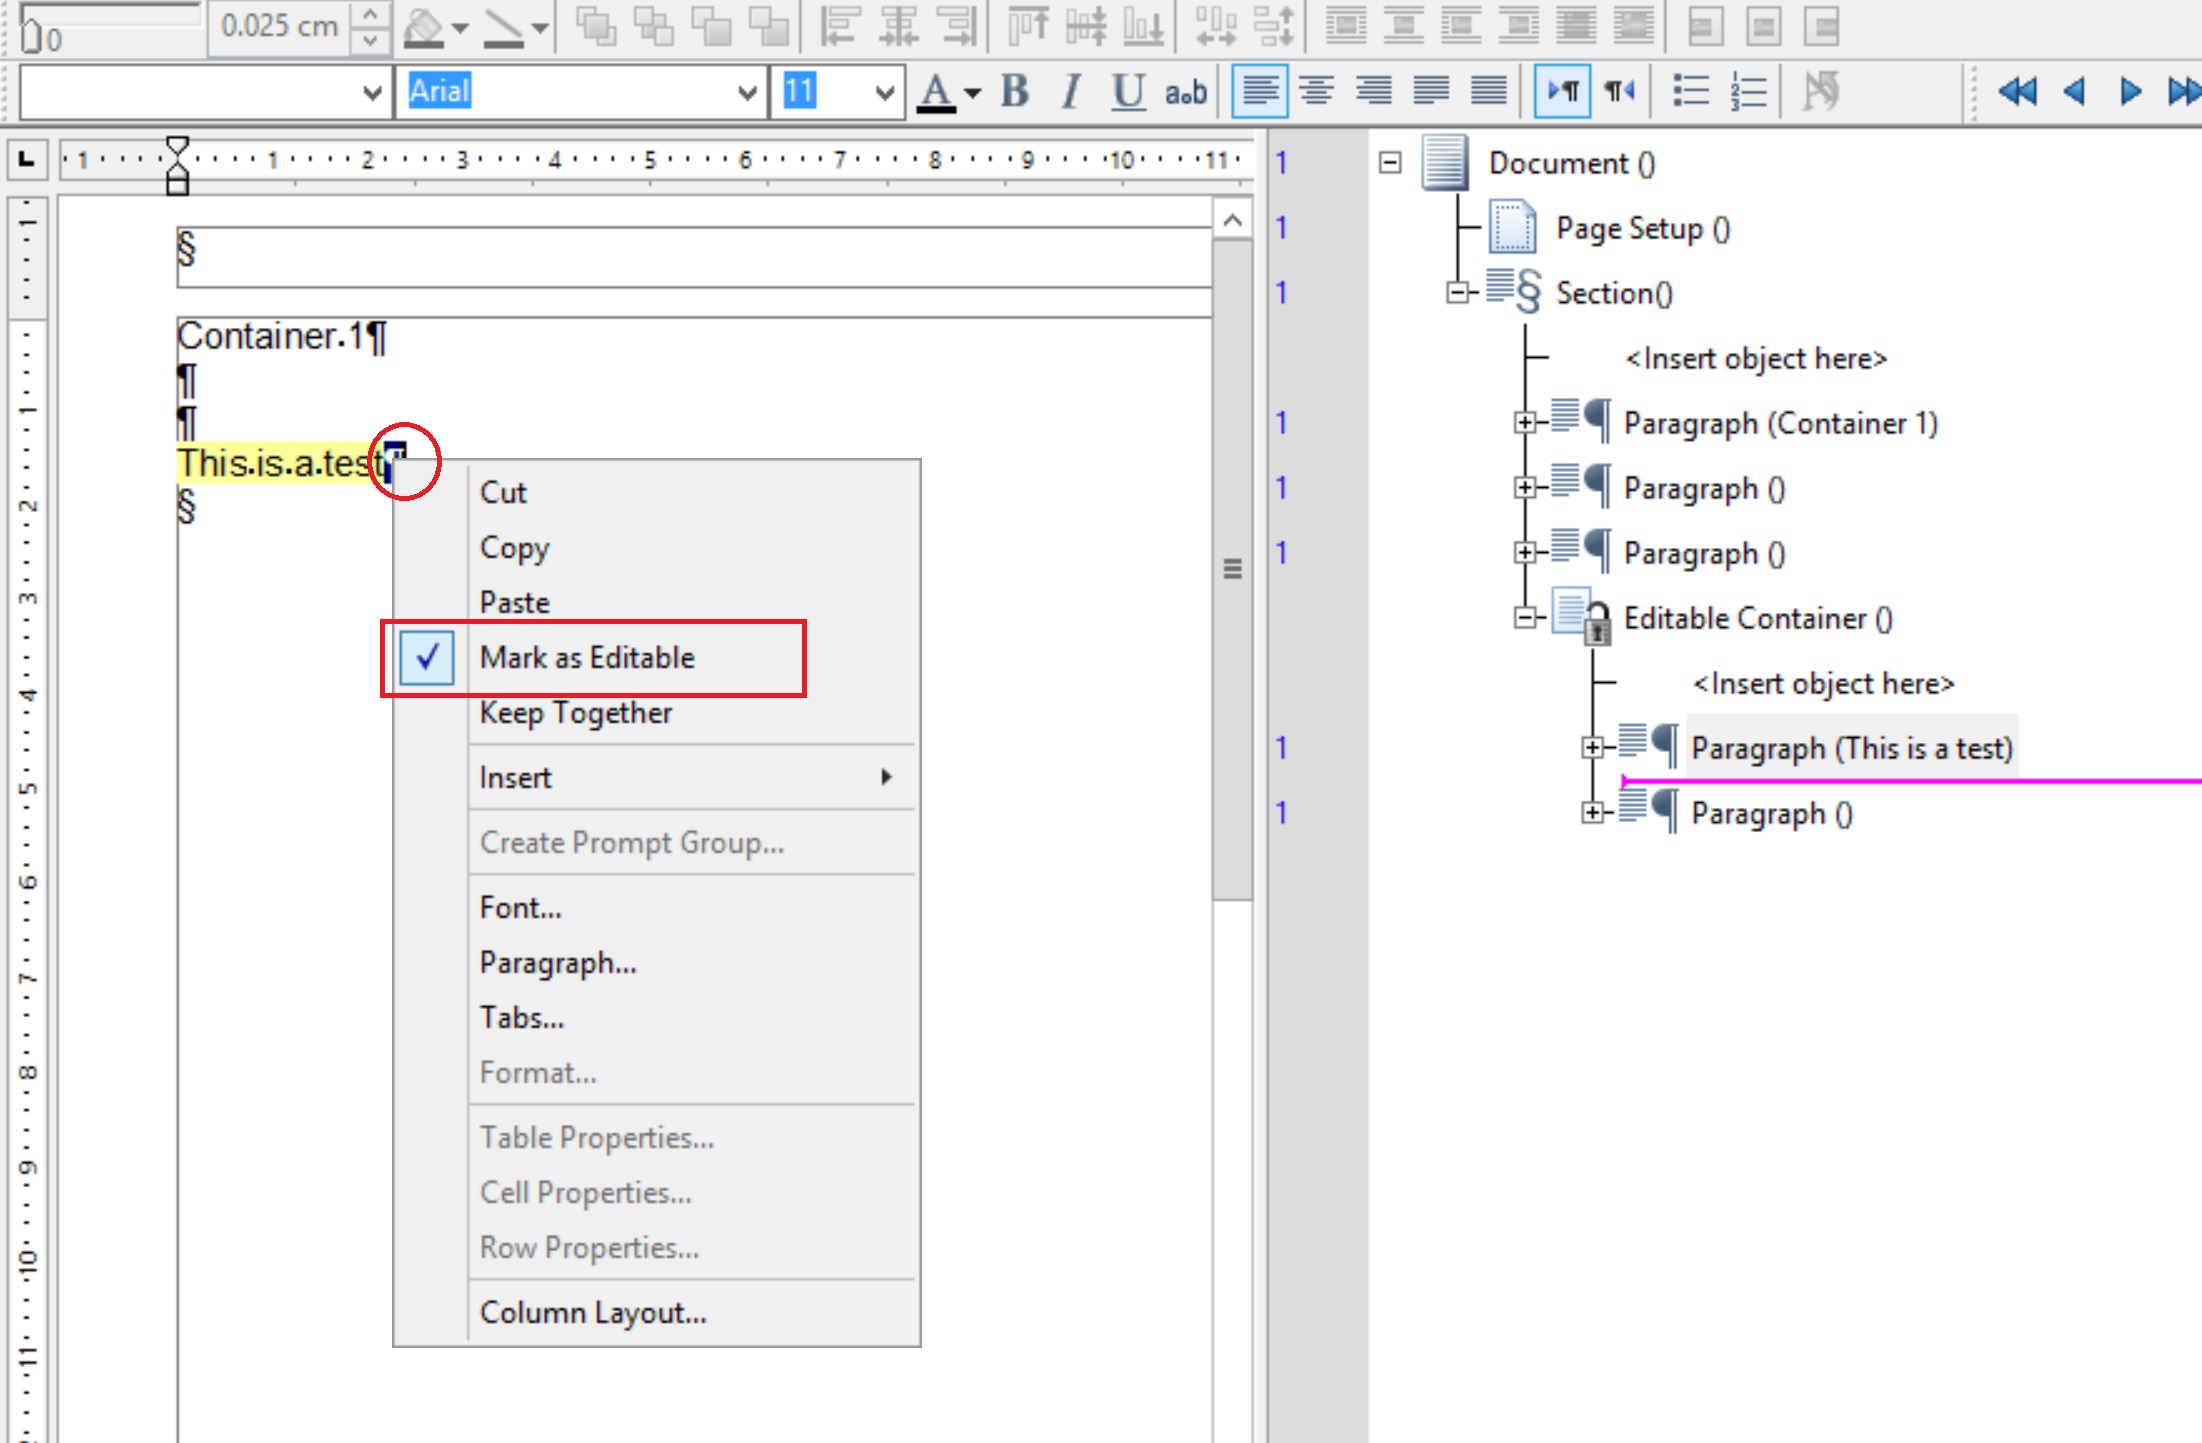Align text right
Image resolution: width=2202 pixels, height=1443 pixels.
pos(1374,92)
